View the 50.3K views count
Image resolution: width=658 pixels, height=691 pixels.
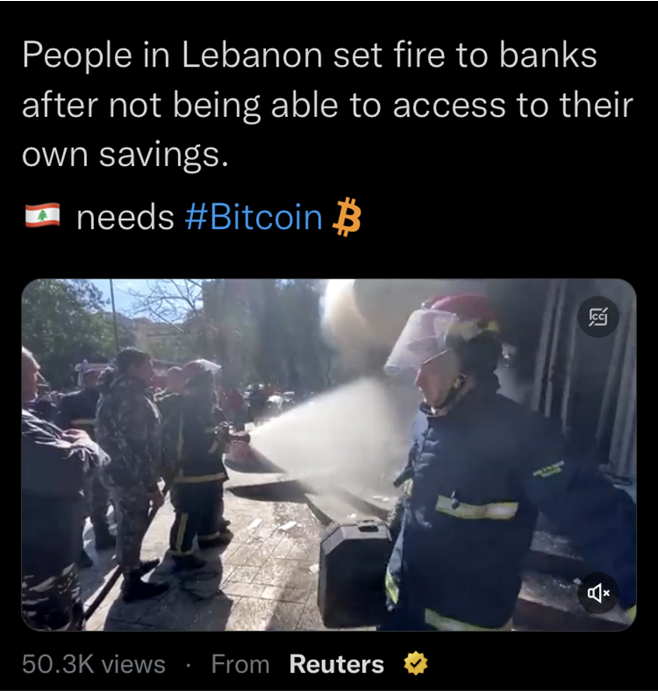point(94,664)
